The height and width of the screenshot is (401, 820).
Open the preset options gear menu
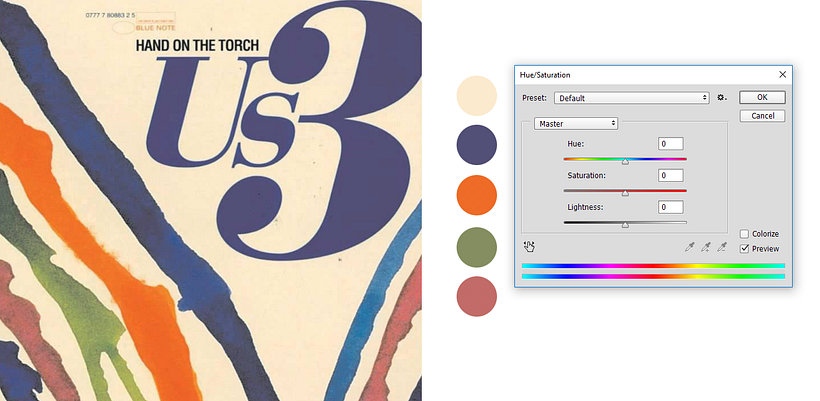722,98
